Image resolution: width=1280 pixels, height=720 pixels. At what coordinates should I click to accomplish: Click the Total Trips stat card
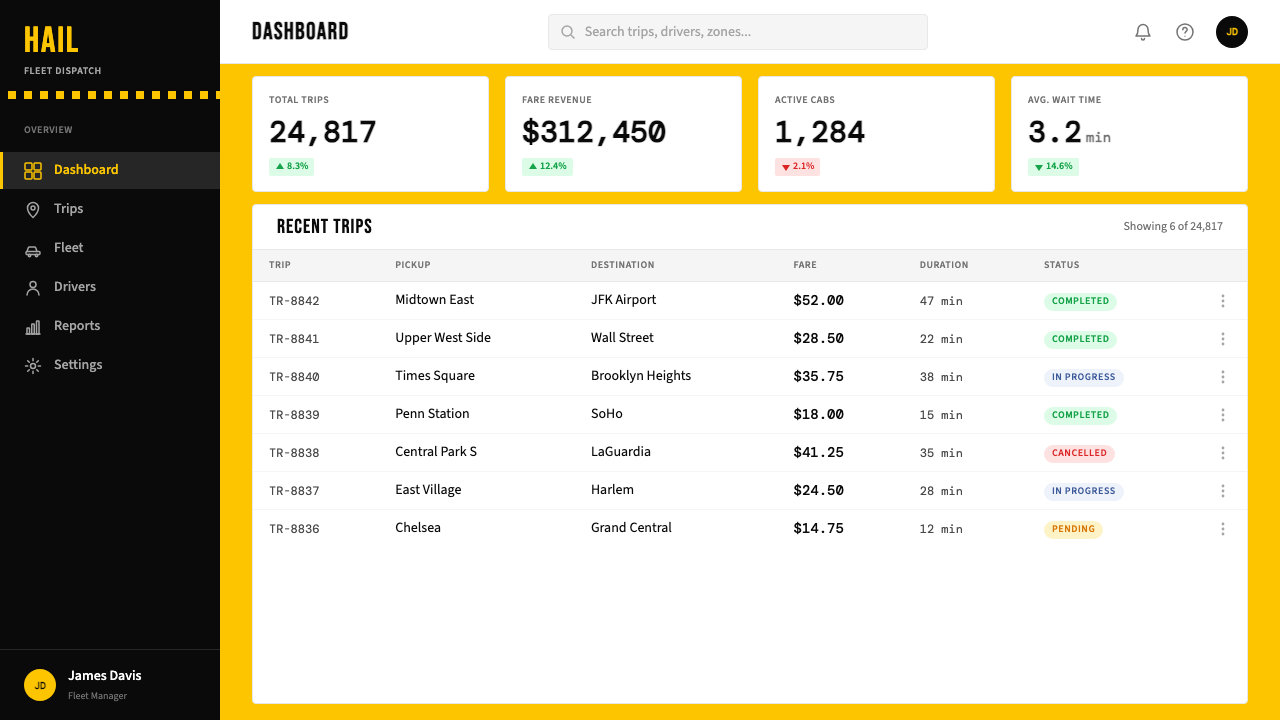pos(370,134)
